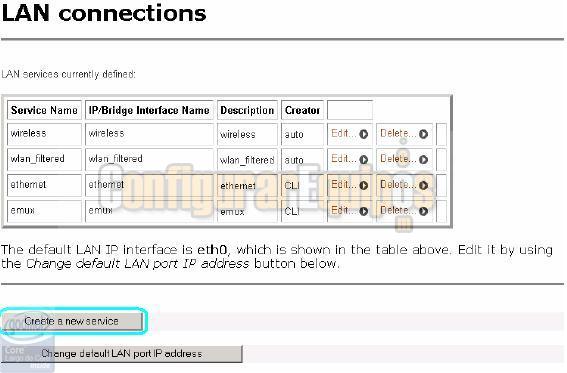This screenshot has width=567, height=373.
Task: Click wlan_filtered in Service Name column
Action: click(x=38, y=159)
